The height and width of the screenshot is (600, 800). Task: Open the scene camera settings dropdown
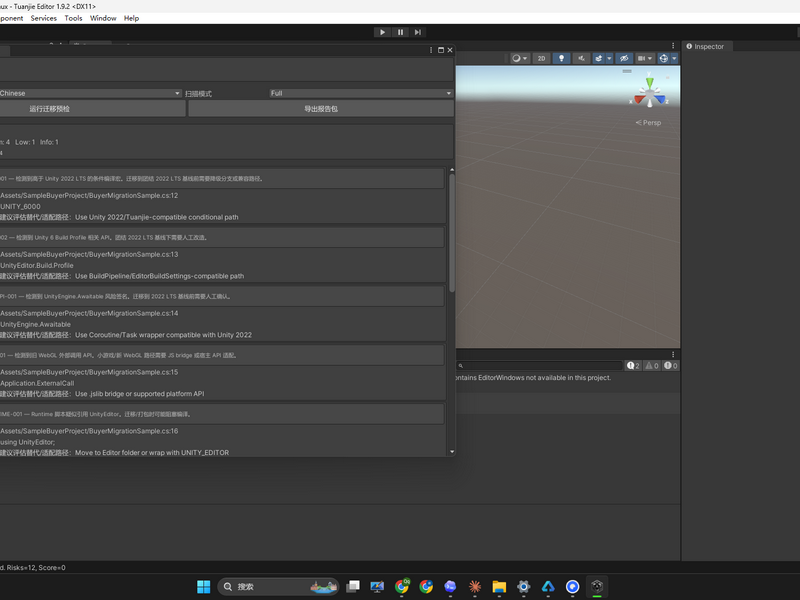pyautogui.click(x=645, y=58)
